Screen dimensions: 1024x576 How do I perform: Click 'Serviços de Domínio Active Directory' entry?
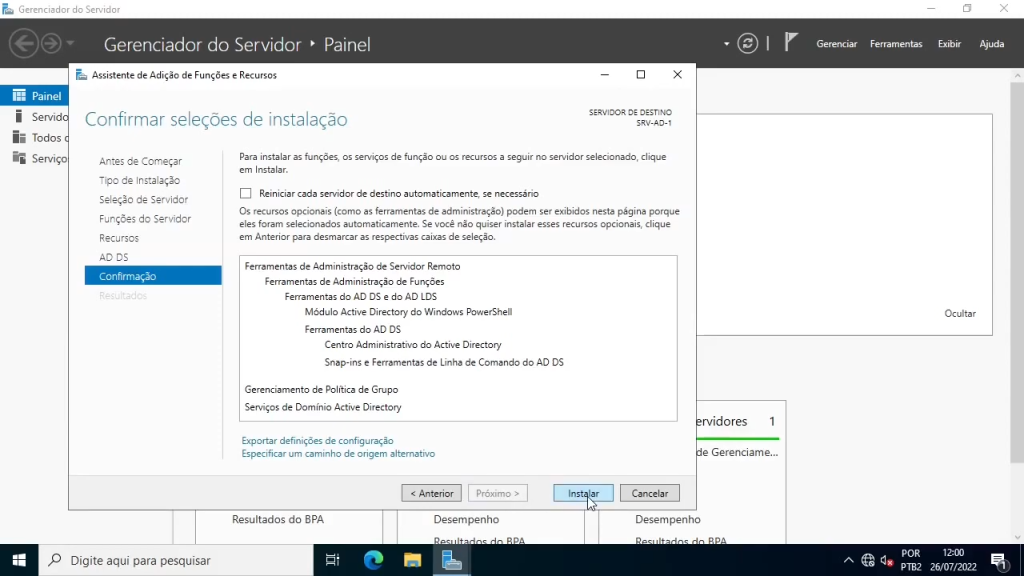click(323, 408)
